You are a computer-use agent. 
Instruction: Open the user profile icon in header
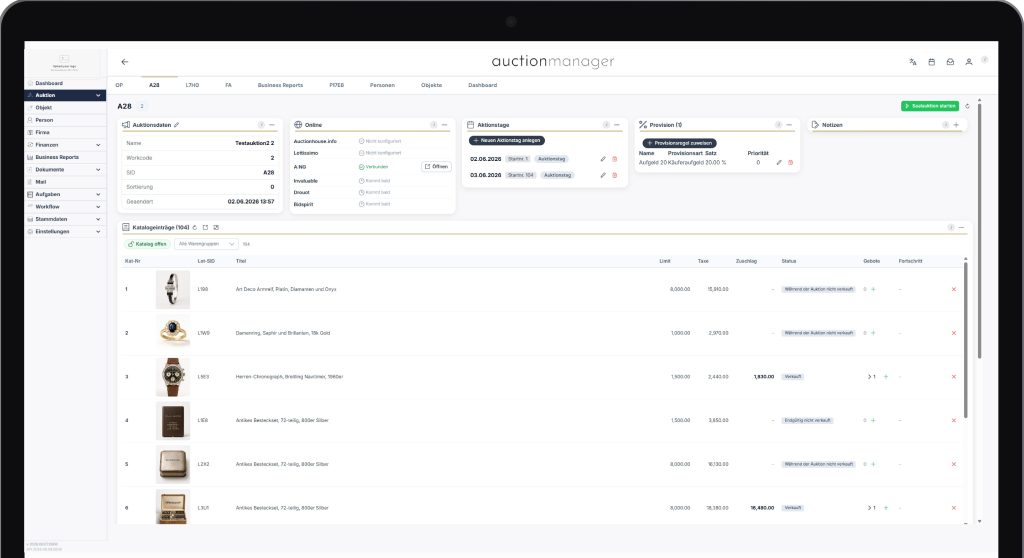click(x=968, y=62)
